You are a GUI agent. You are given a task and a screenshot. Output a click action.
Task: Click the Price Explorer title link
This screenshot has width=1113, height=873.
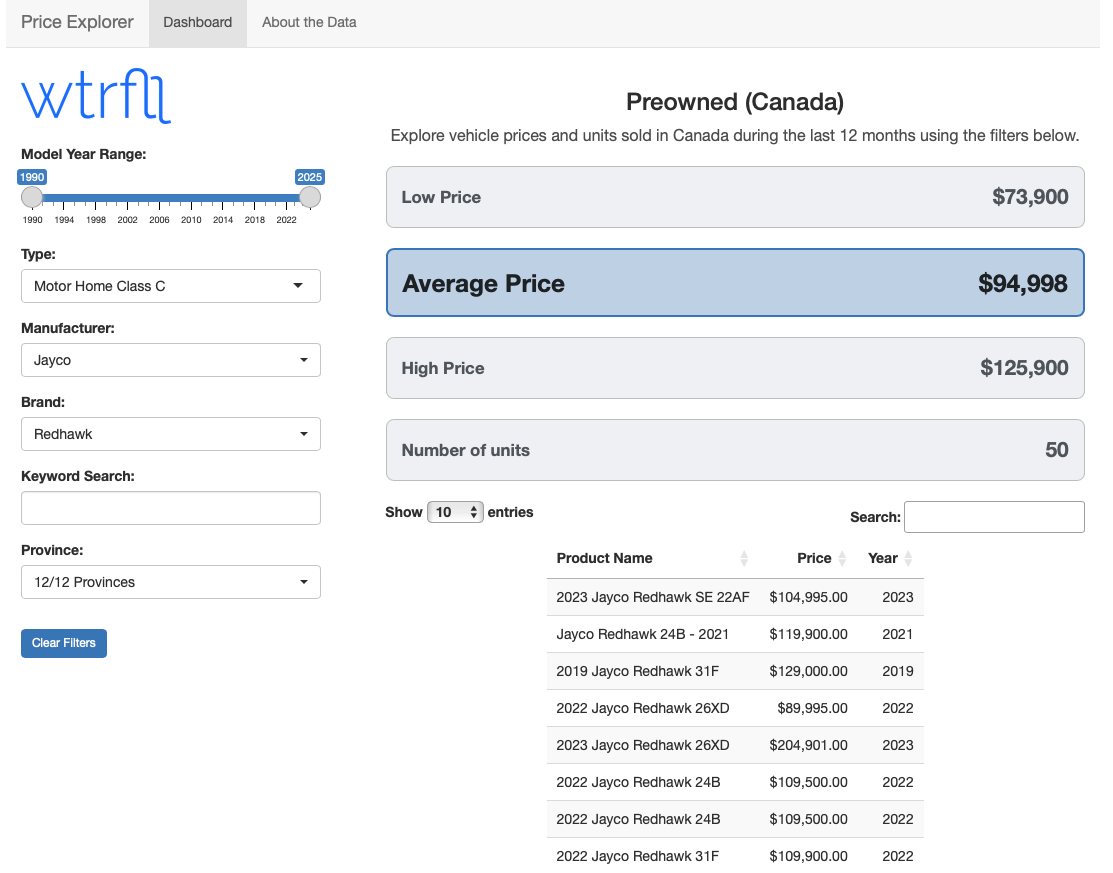coord(77,22)
